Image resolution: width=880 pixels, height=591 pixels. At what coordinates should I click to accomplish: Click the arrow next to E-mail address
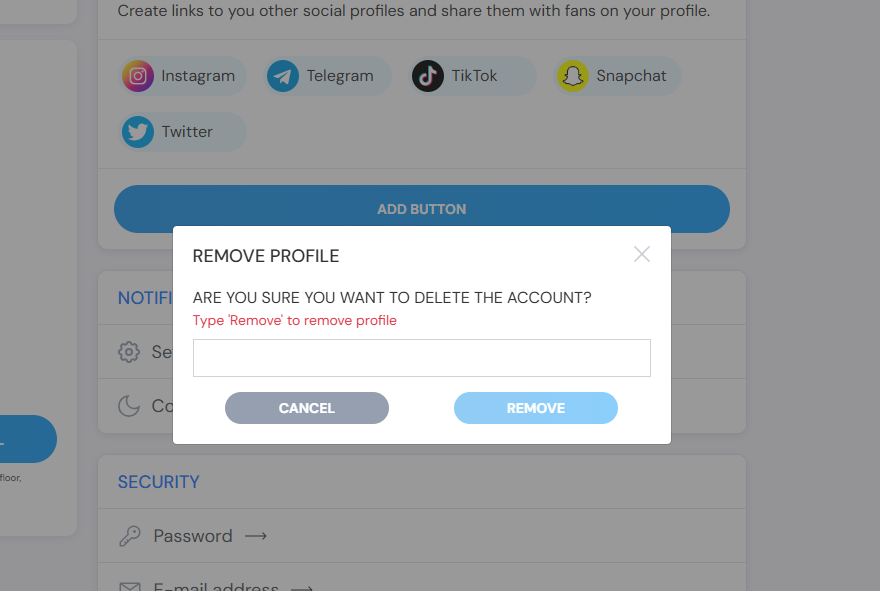[x=302, y=588]
